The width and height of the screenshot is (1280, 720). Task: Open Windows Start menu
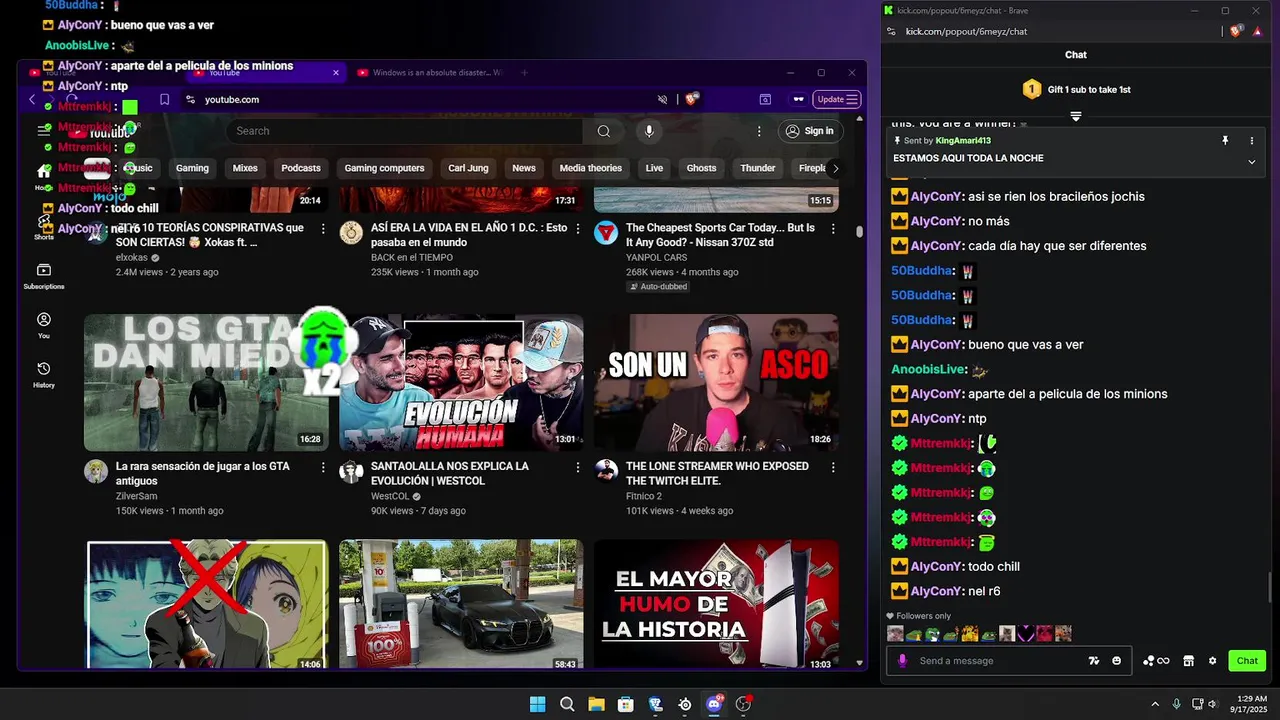[537, 704]
